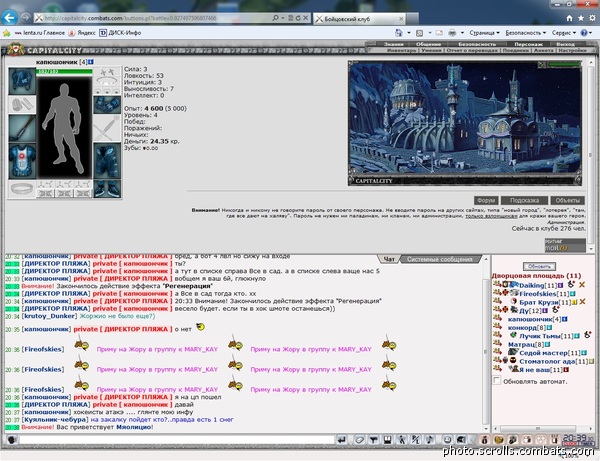600x461 pixels.
Task: Open the browser help question mark dropdown
Action: point(586,33)
